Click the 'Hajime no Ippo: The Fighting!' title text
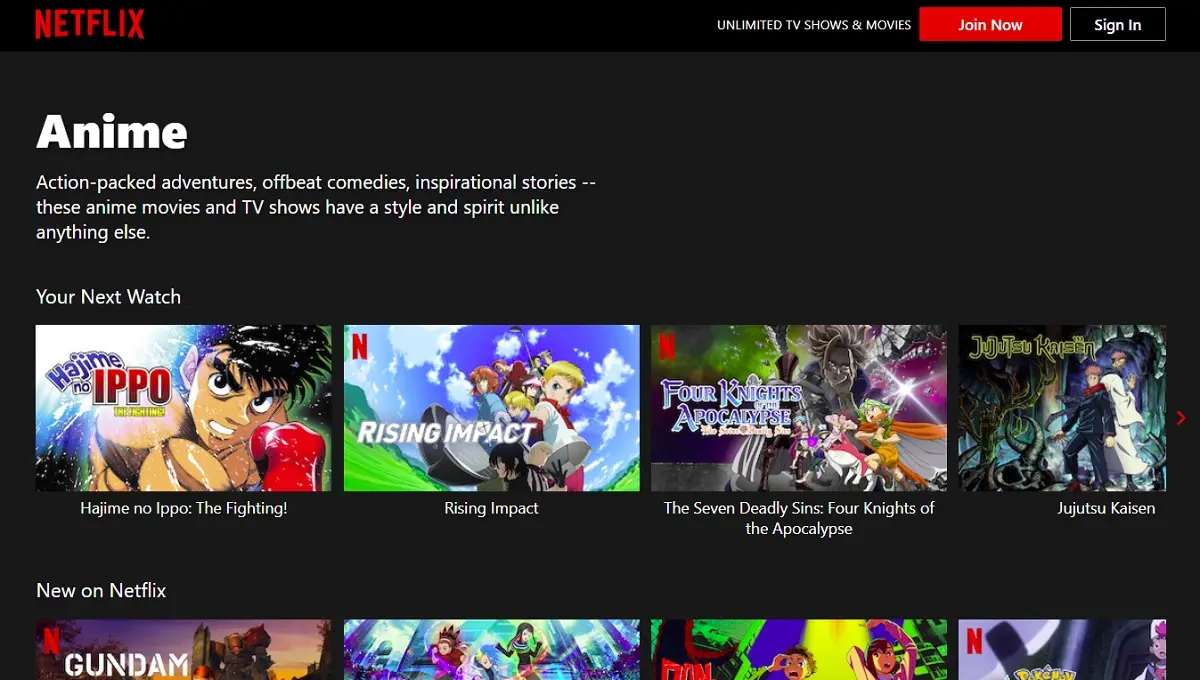 pos(183,508)
